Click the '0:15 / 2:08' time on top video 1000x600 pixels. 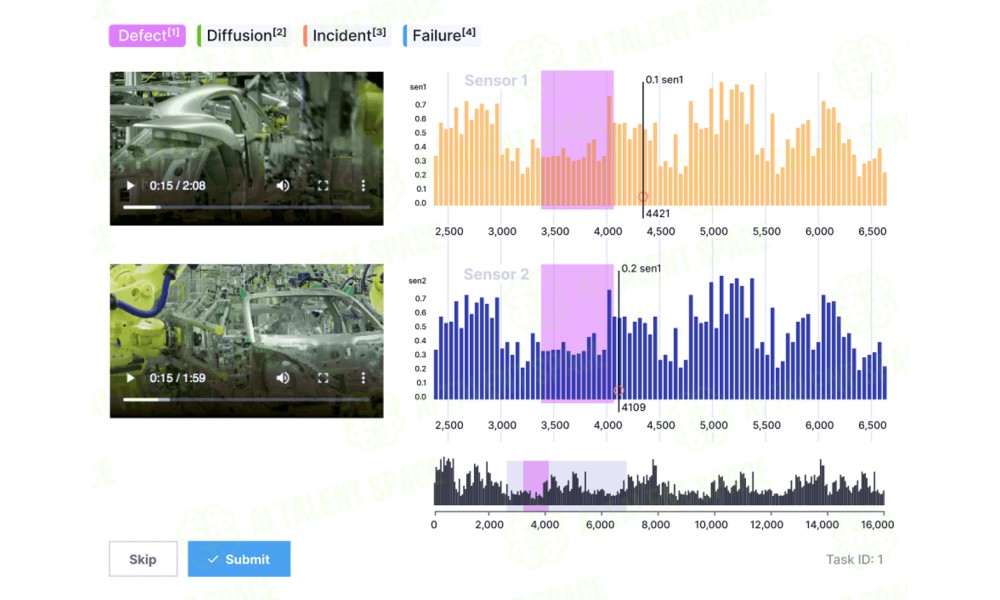click(x=177, y=186)
